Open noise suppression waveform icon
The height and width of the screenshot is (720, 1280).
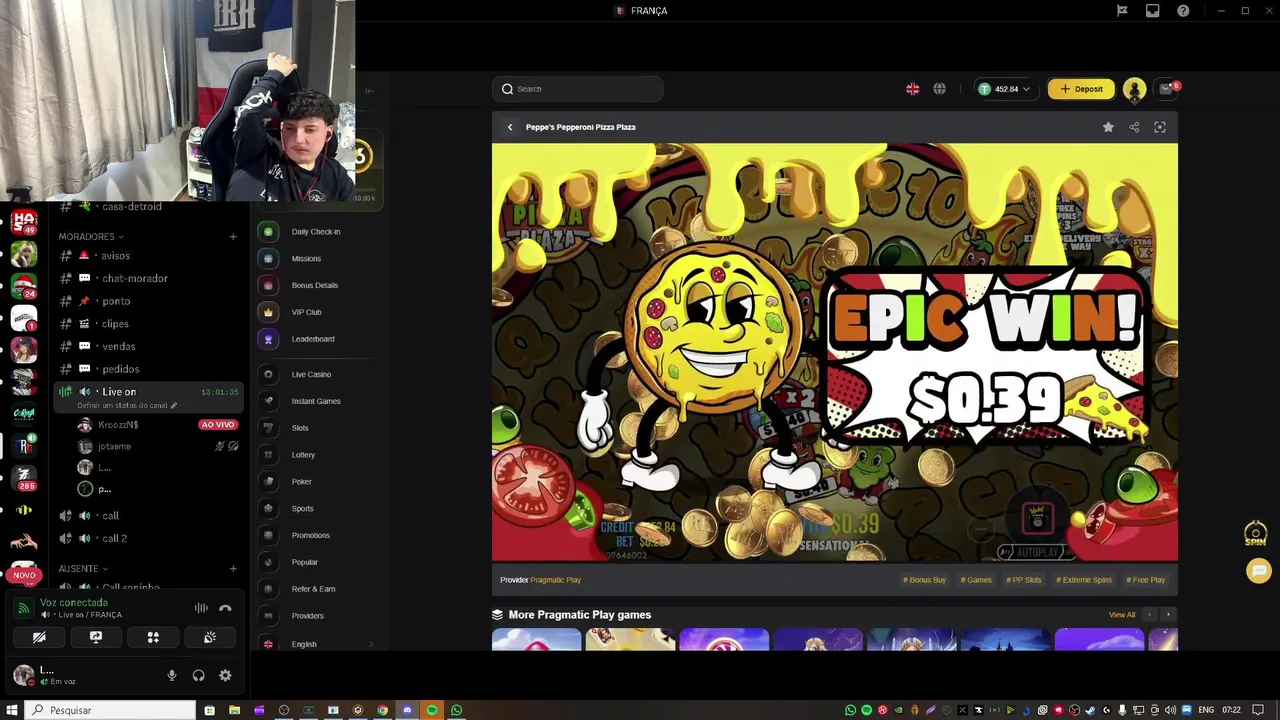click(x=201, y=608)
